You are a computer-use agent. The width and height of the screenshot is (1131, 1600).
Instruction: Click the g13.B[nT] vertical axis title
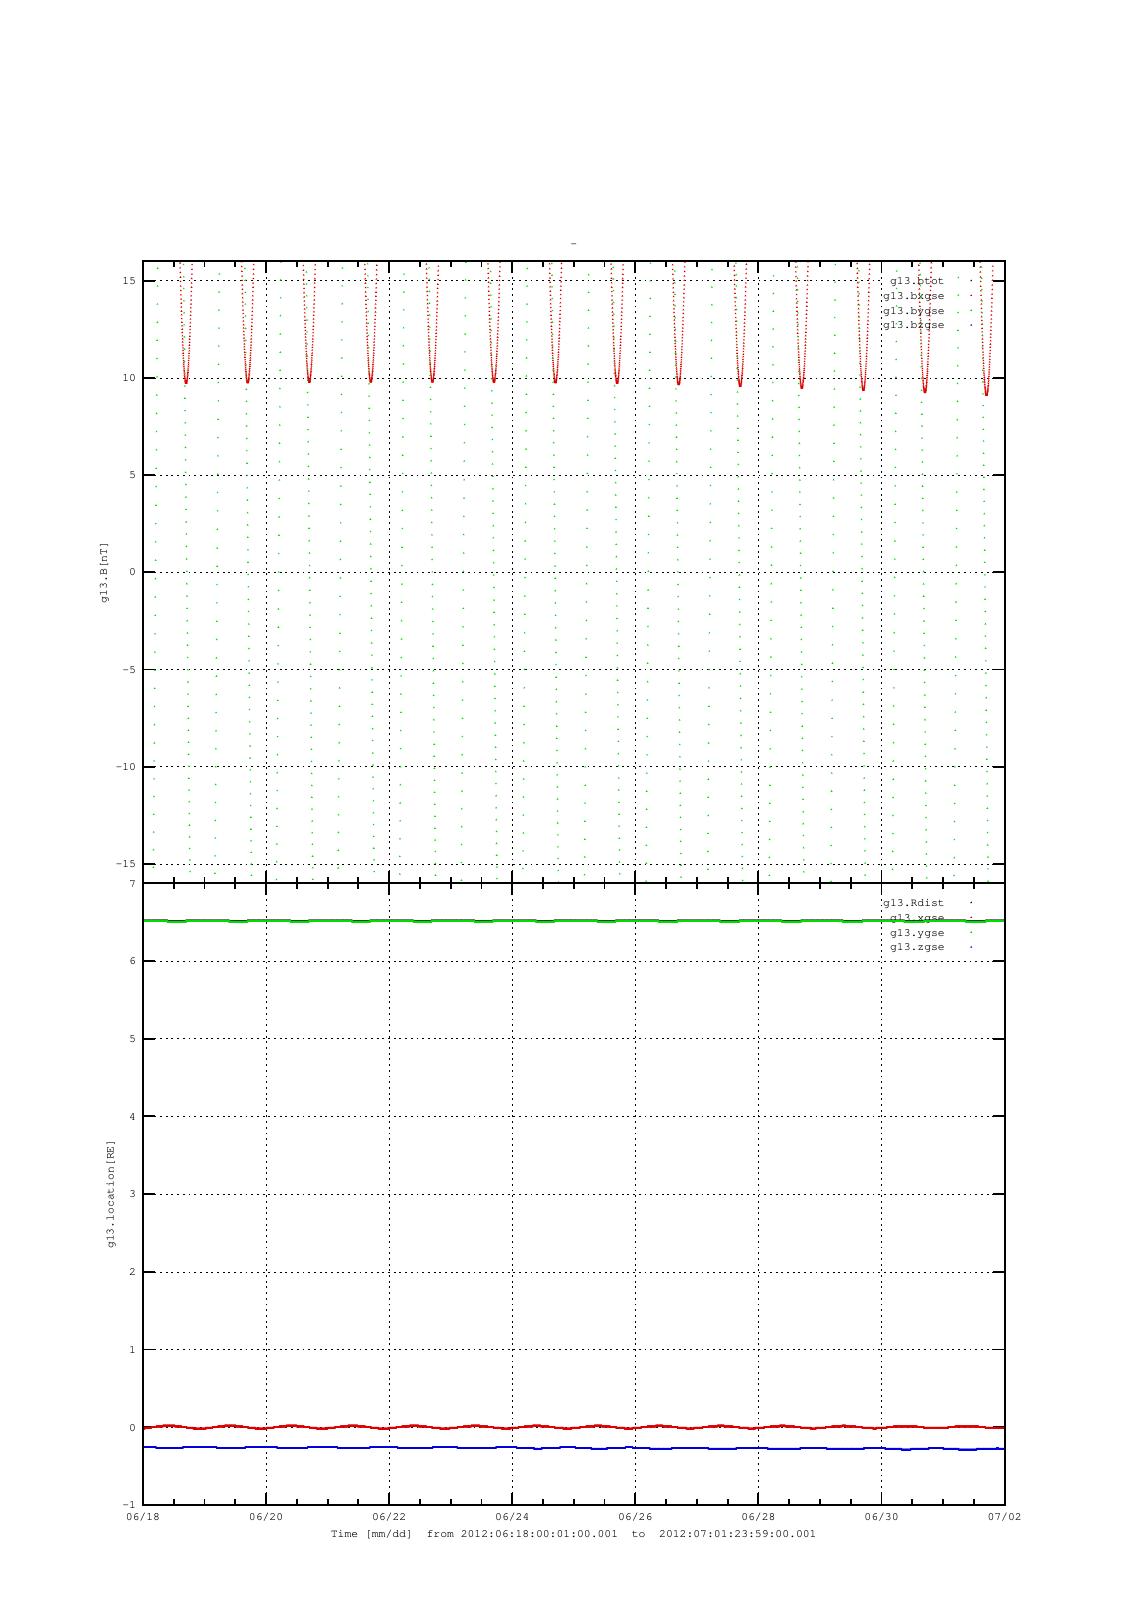[104, 572]
